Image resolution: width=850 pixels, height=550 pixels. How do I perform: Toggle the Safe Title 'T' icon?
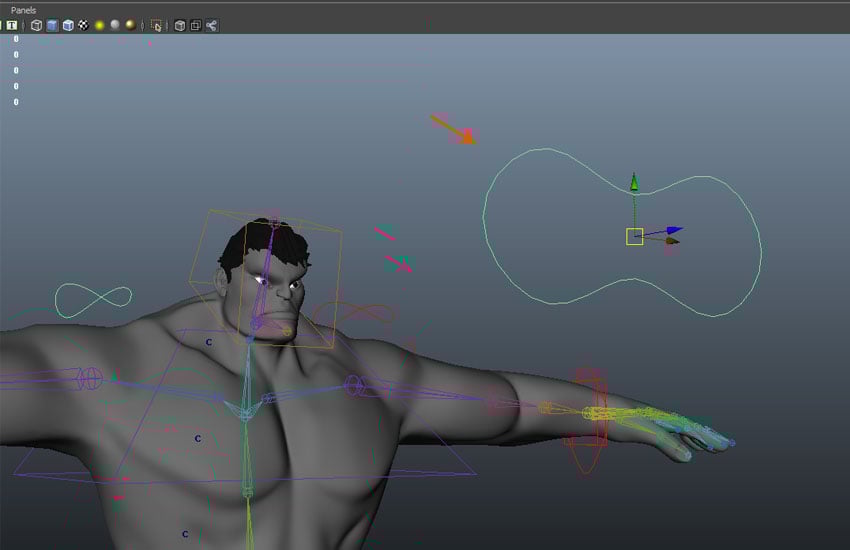point(12,25)
